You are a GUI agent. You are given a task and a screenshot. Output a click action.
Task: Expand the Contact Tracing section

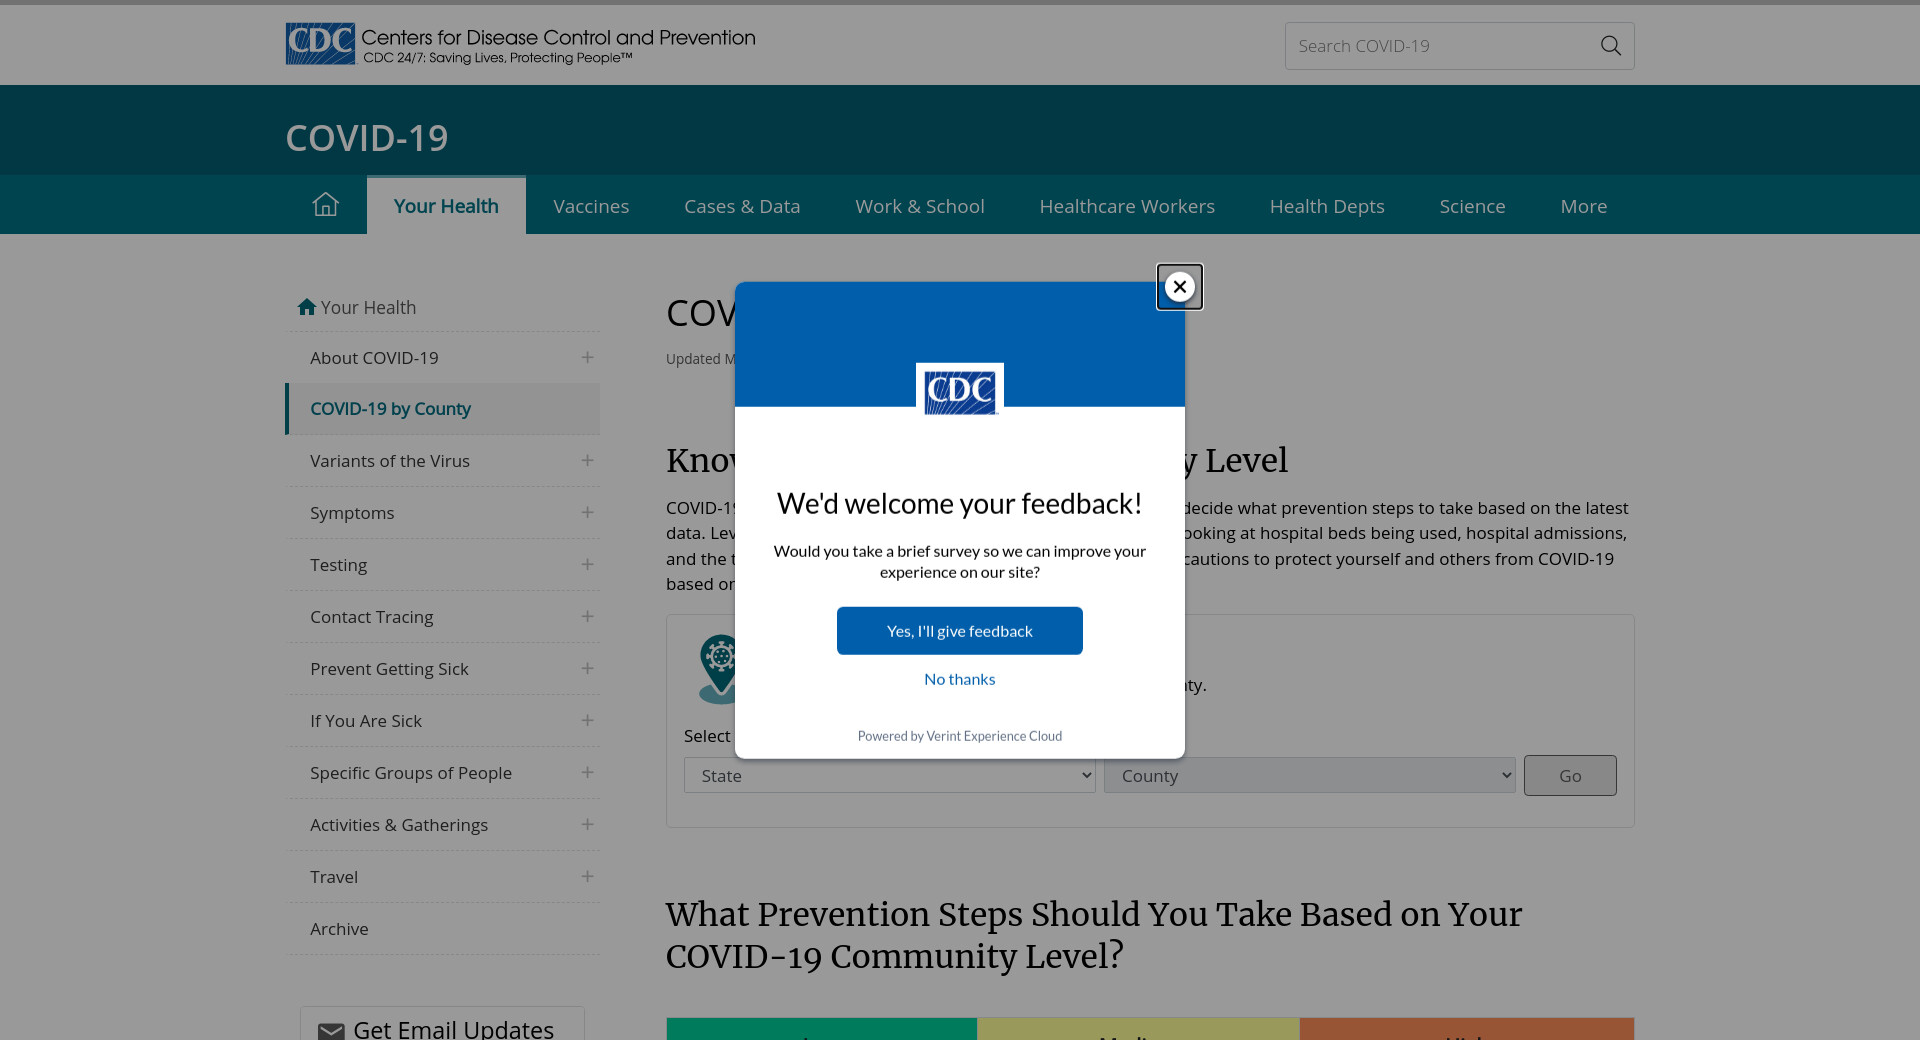587,617
